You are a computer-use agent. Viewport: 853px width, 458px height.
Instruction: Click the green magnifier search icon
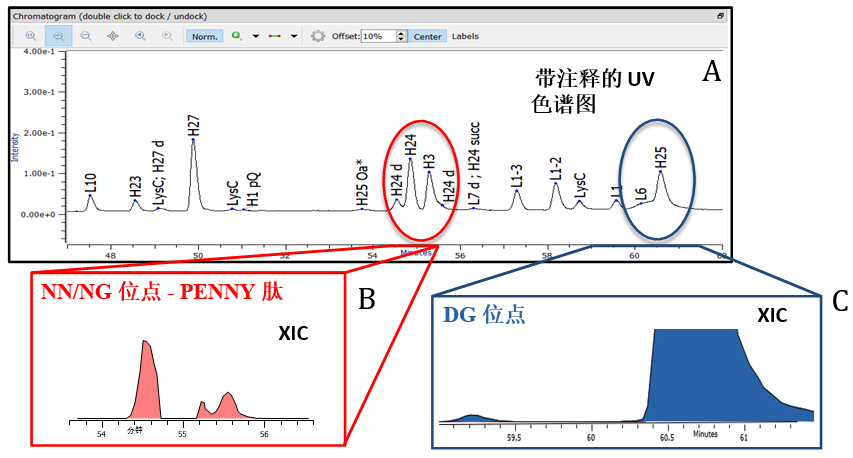(x=237, y=36)
